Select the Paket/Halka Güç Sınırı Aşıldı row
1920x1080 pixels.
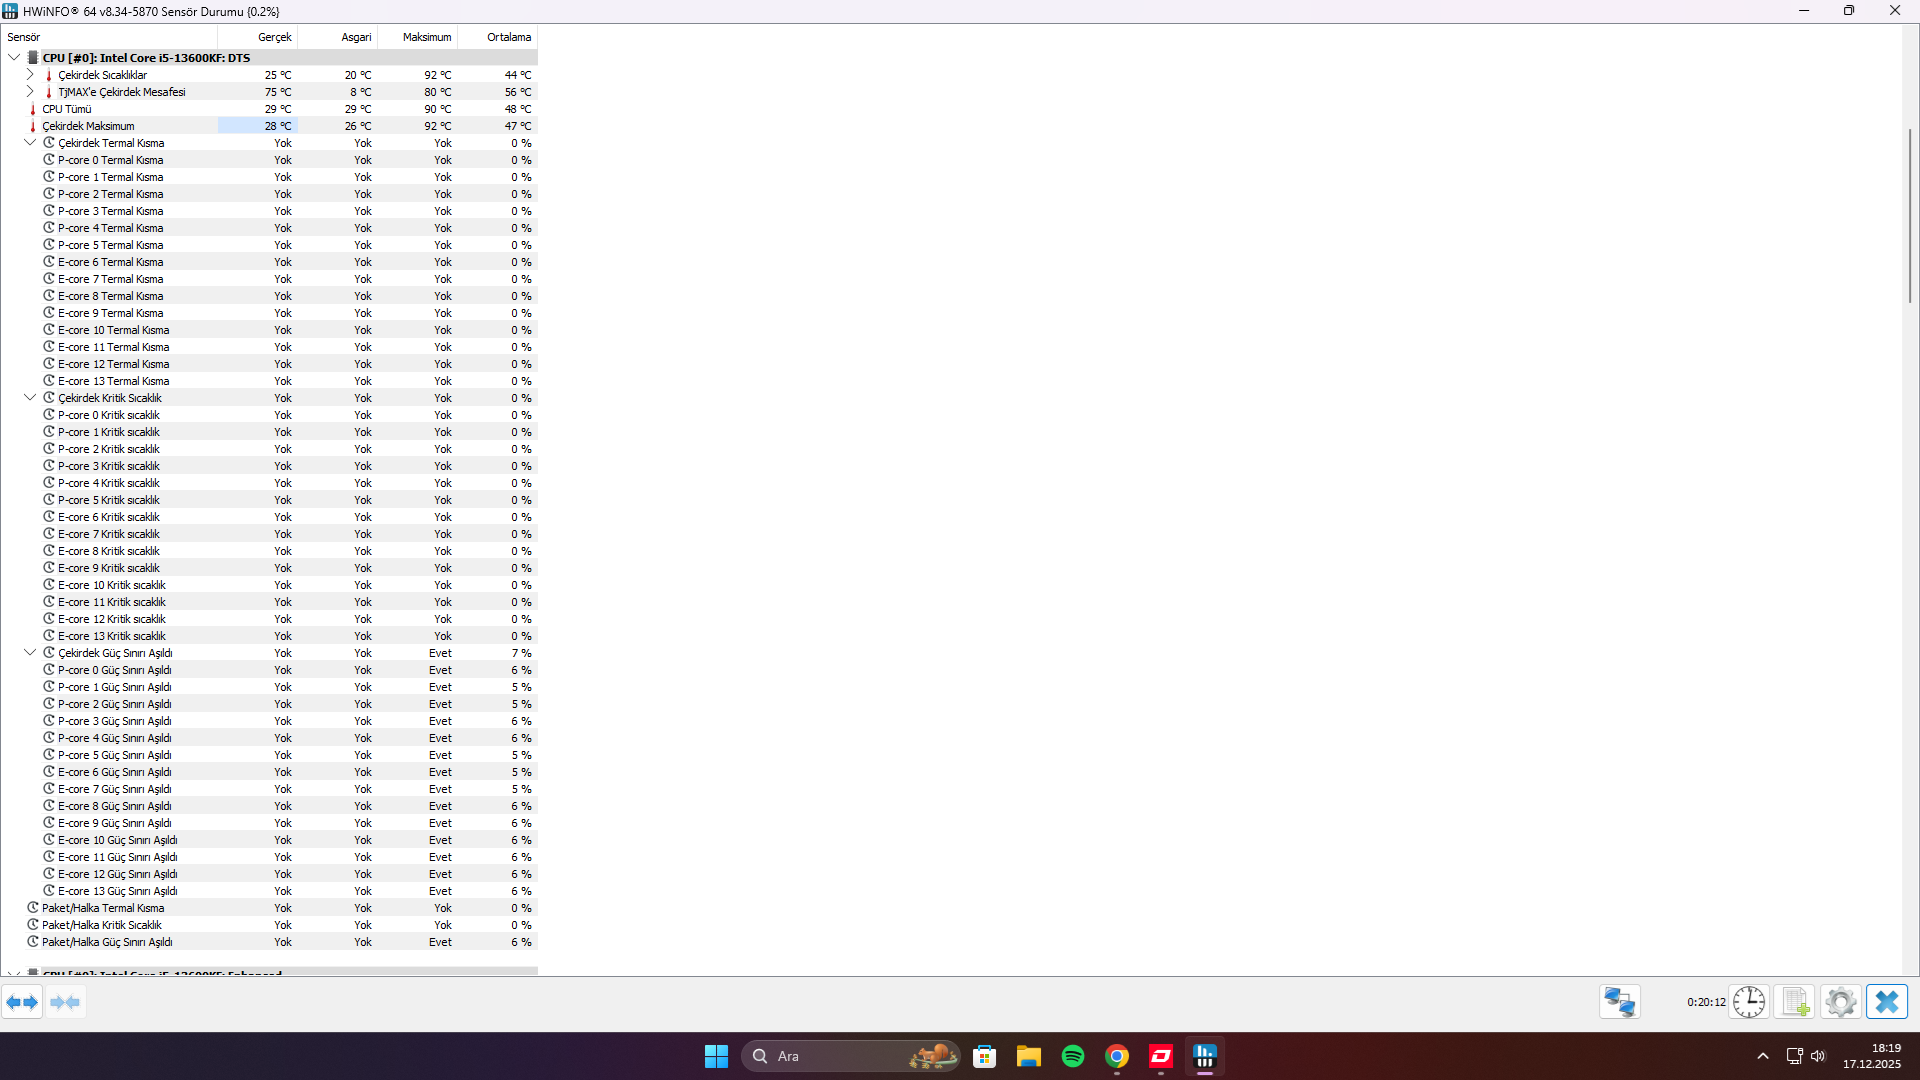(269, 942)
